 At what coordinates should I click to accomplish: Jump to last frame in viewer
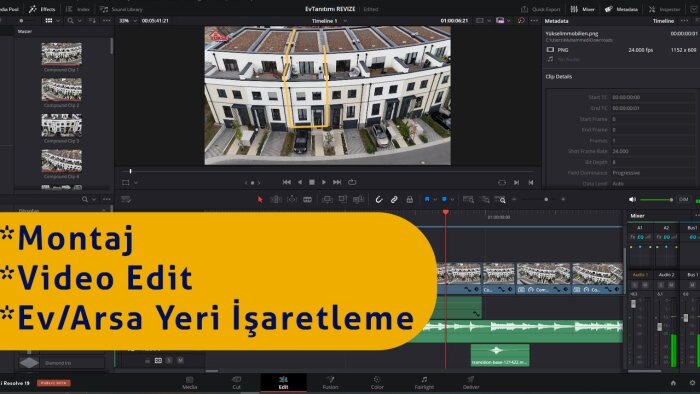(x=337, y=182)
